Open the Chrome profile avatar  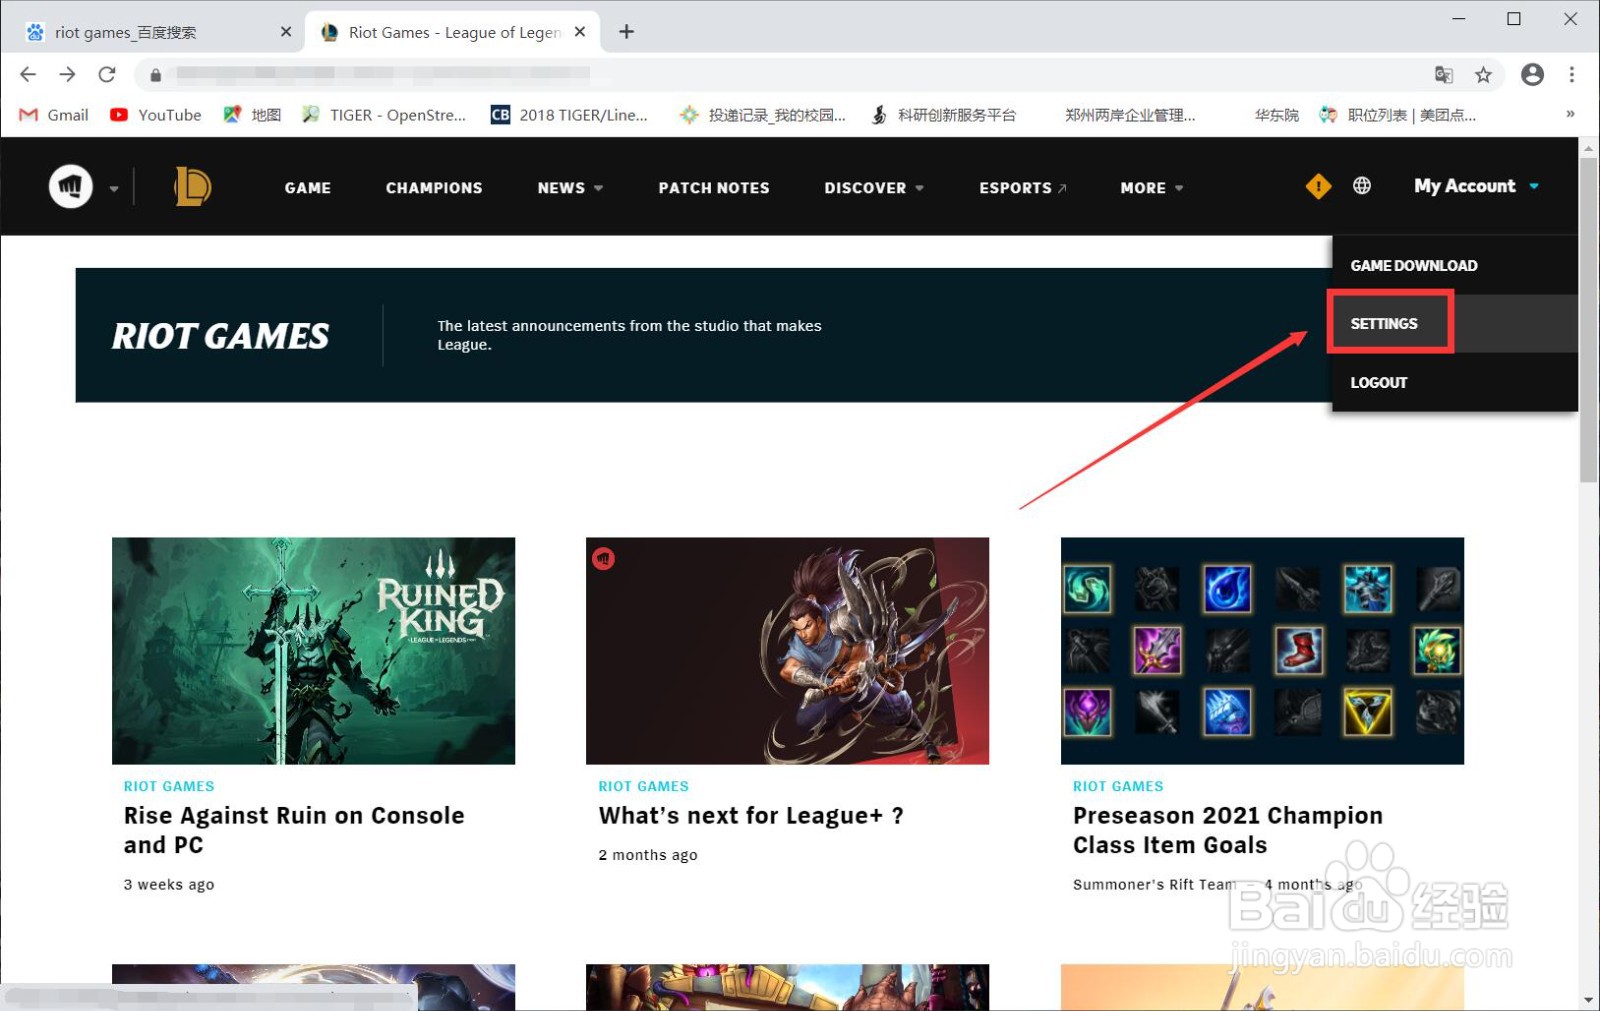(1532, 75)
